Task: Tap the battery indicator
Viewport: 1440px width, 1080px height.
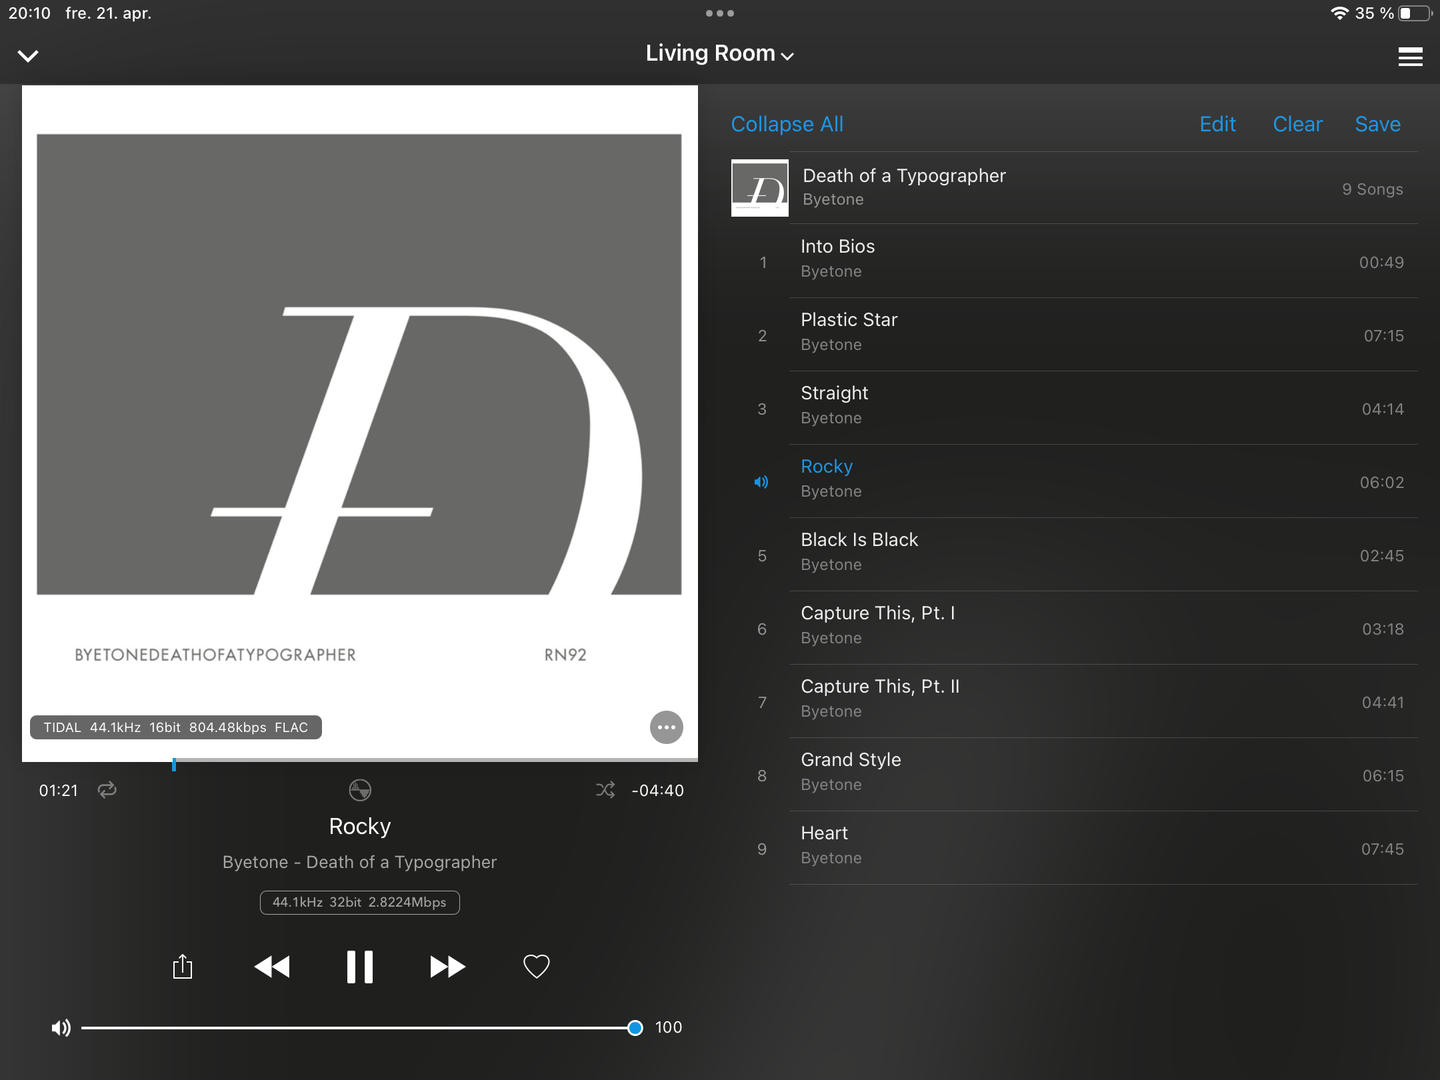Action: point(1413,13)
